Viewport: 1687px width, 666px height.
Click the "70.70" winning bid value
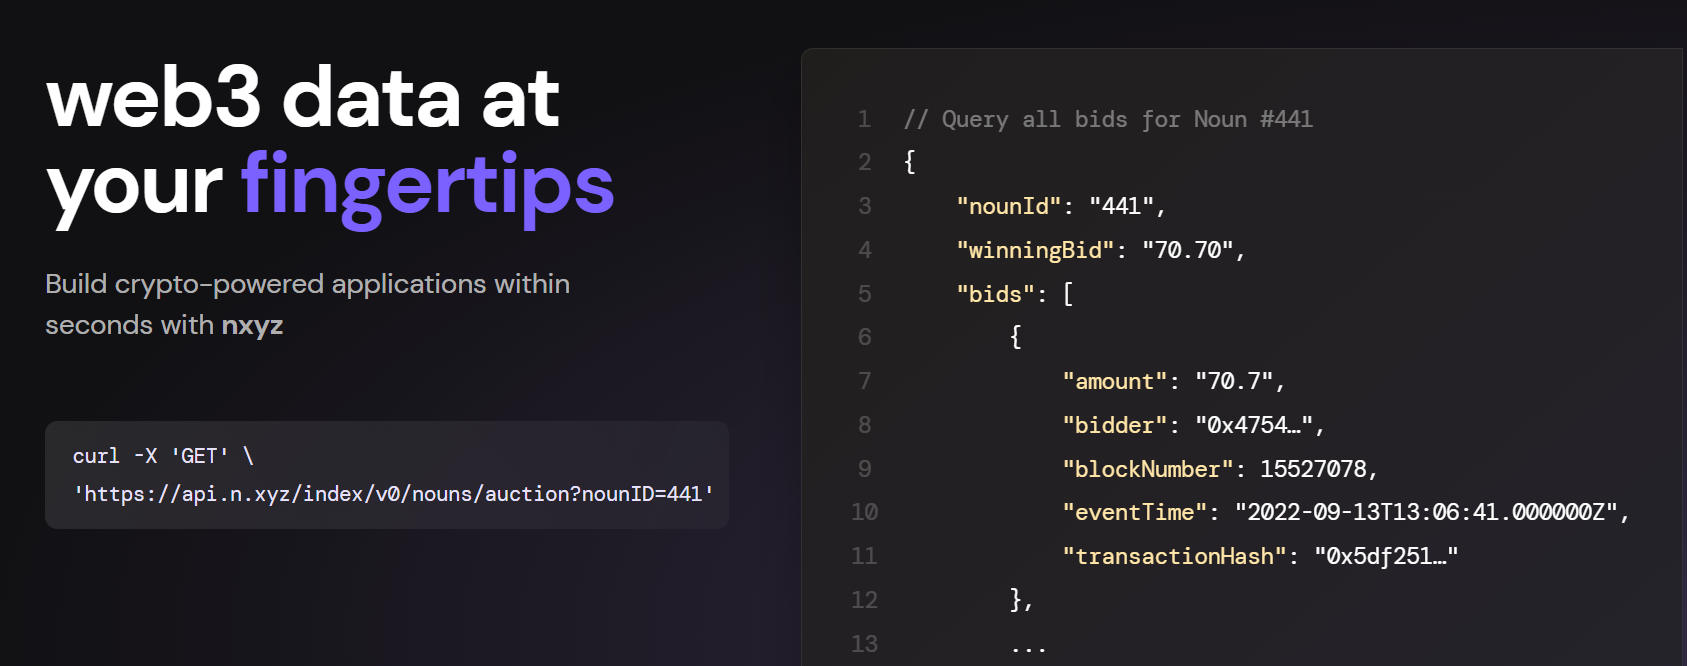tap(1187, 250)
